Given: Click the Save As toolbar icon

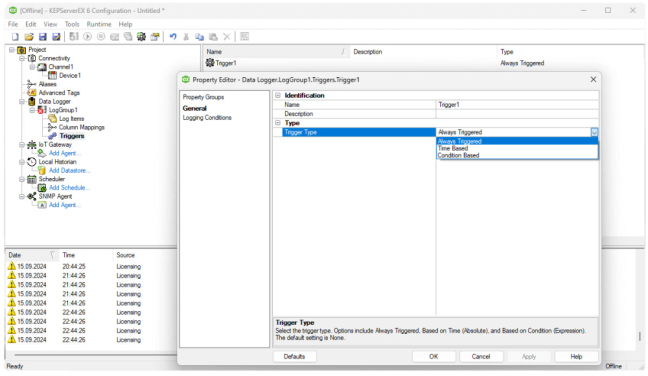Looking at the screenshot, I should (56, 37).
